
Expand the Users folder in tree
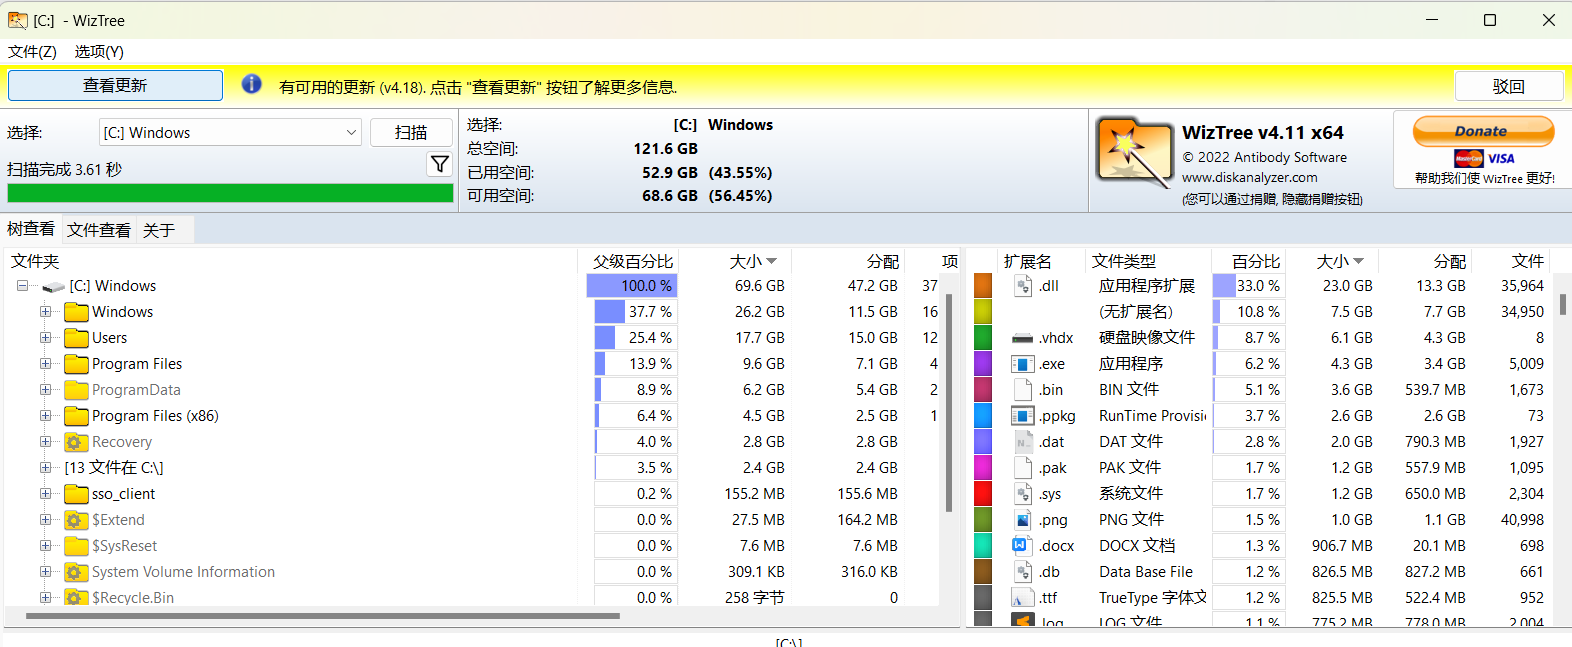tap(45, 338)
